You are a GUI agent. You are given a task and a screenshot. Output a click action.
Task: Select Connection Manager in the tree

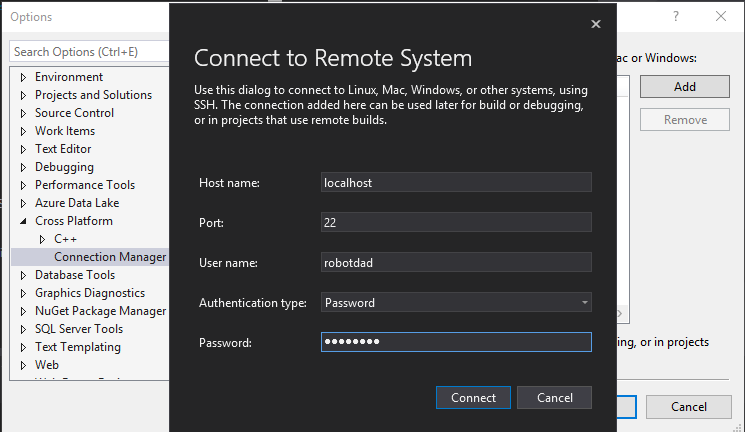[x=110, y=257]
